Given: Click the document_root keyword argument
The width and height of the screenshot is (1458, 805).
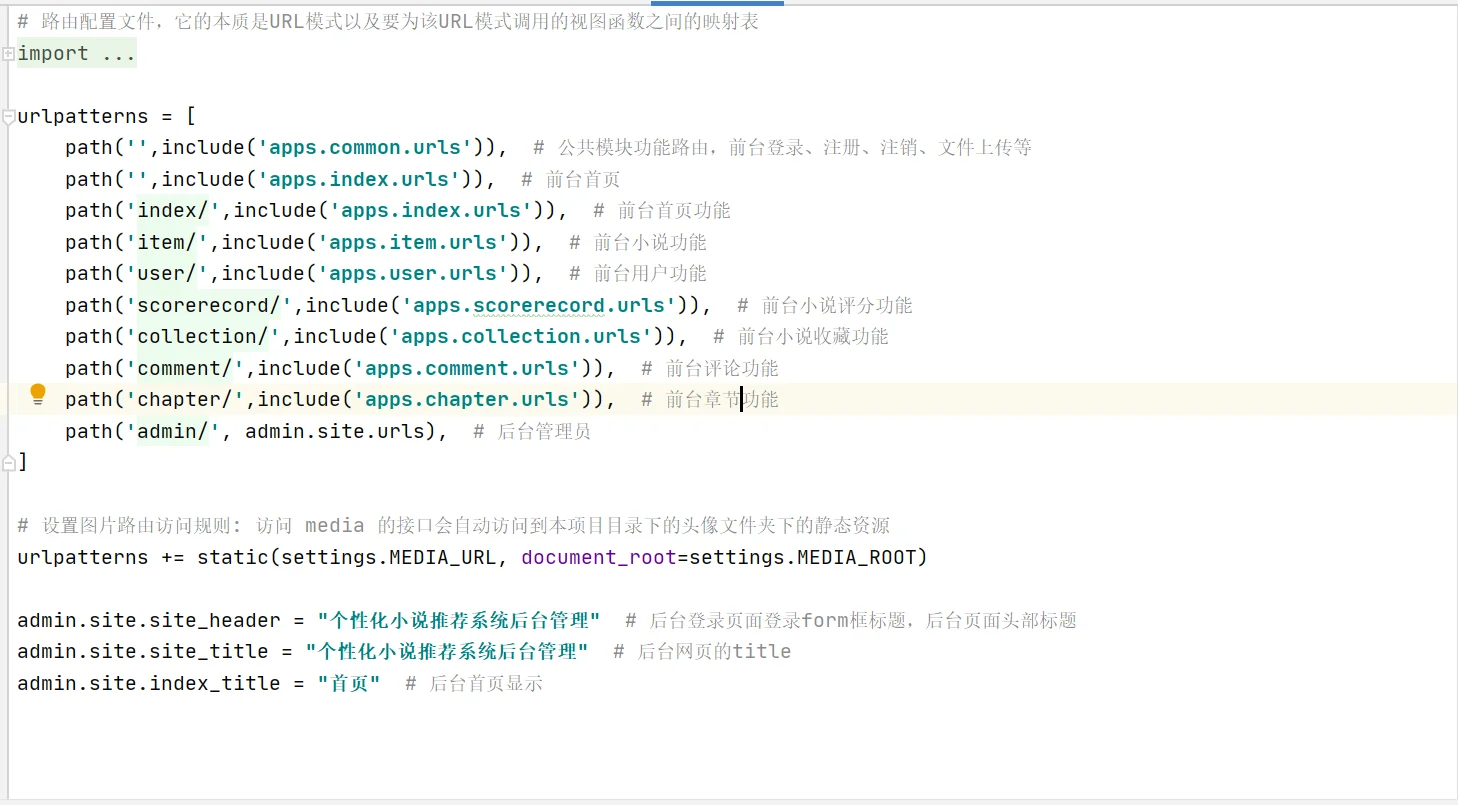Looking at the screenshot, I should pyautogui.click(x=597, y=557).
